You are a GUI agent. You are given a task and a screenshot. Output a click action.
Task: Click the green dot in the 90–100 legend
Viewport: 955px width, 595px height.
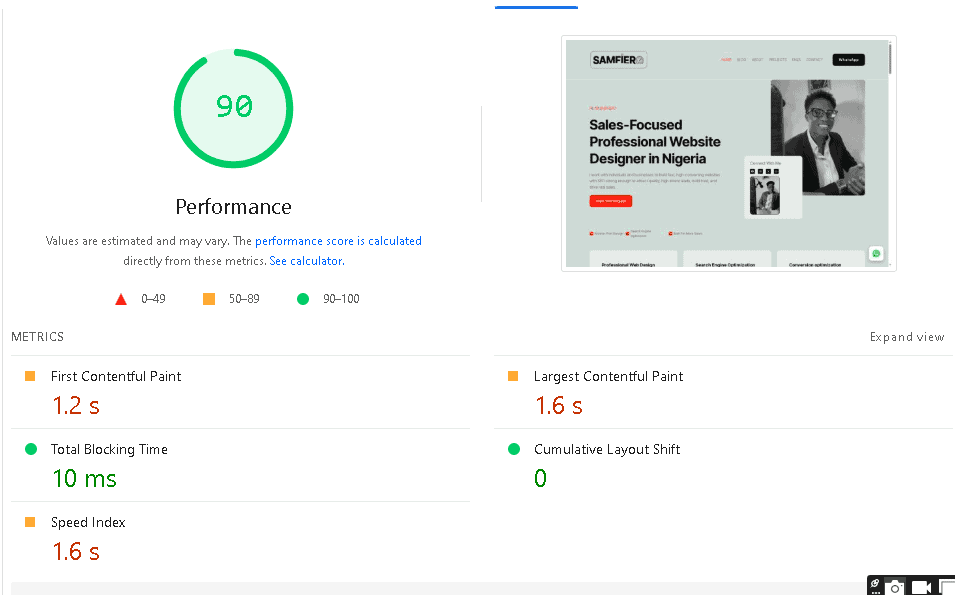tap(303, 298)
